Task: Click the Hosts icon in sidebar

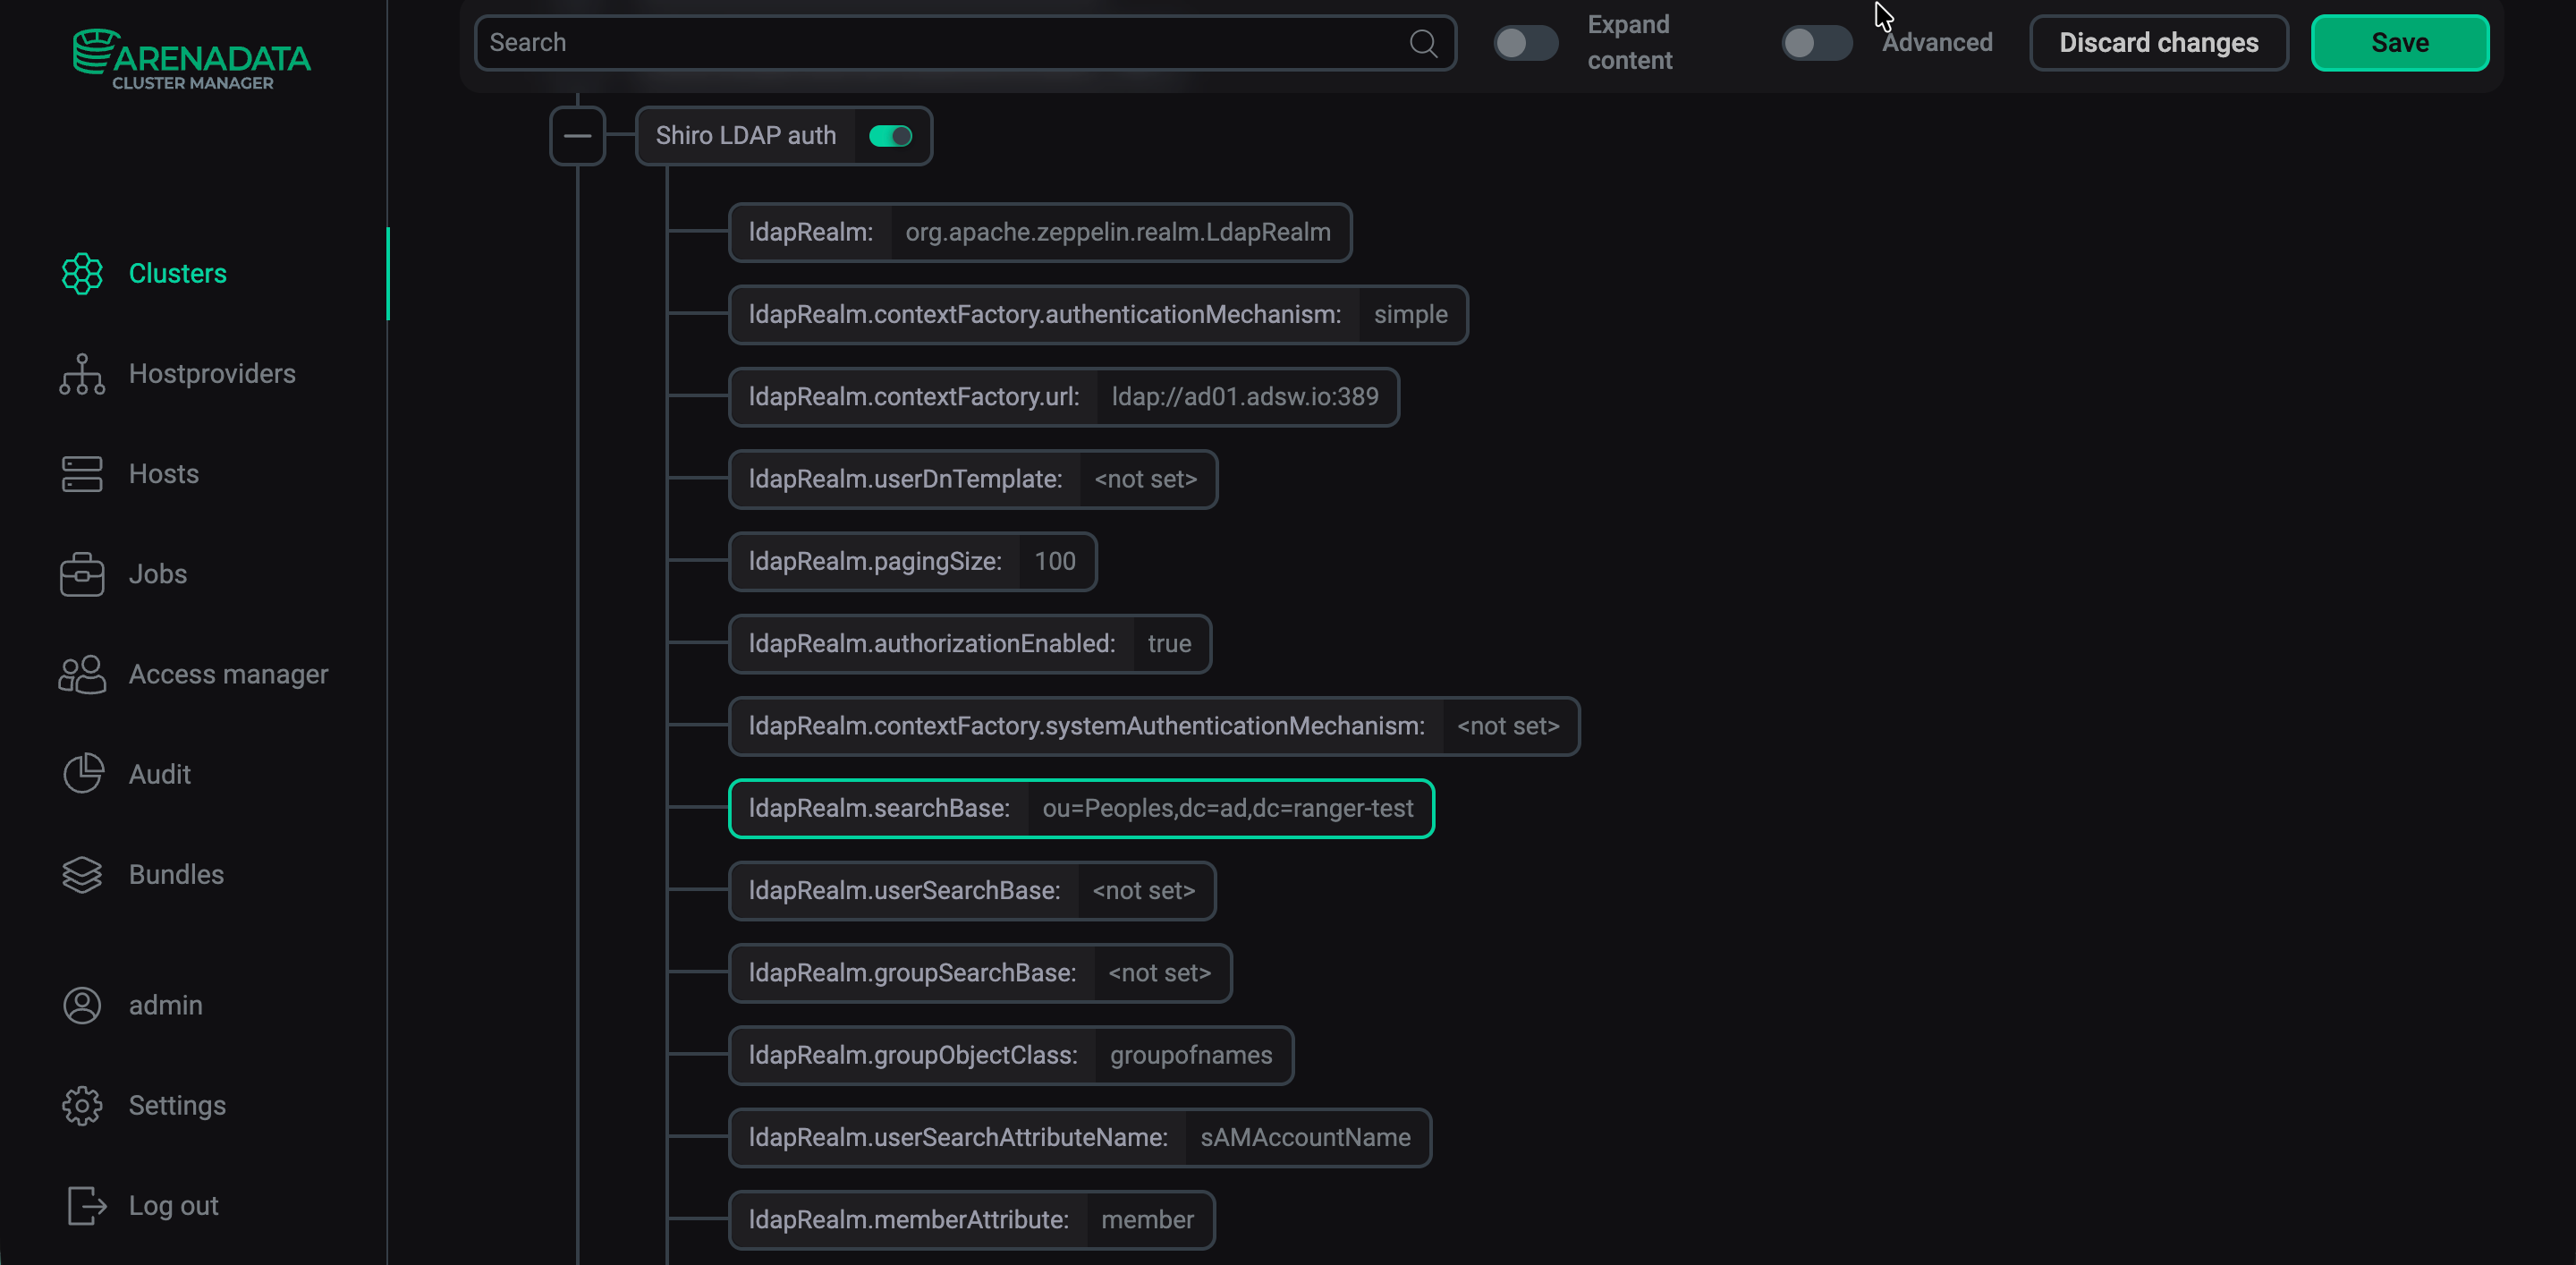Action: point(82,474)
